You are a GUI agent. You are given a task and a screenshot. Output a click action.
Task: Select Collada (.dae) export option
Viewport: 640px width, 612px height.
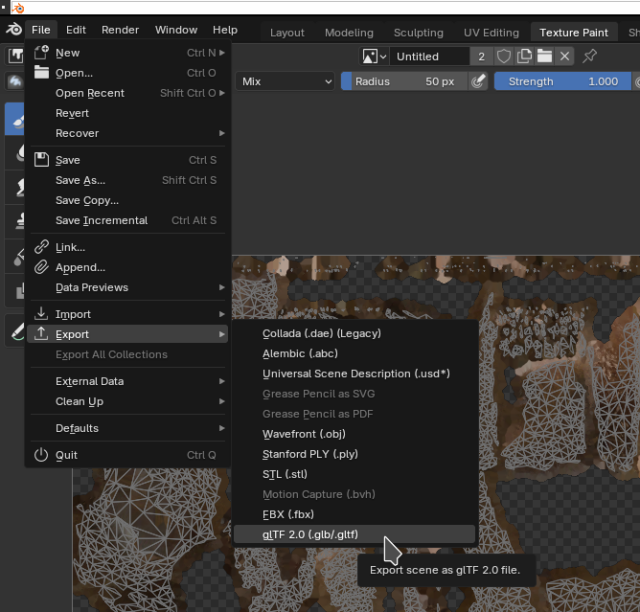tap(354, 333)
